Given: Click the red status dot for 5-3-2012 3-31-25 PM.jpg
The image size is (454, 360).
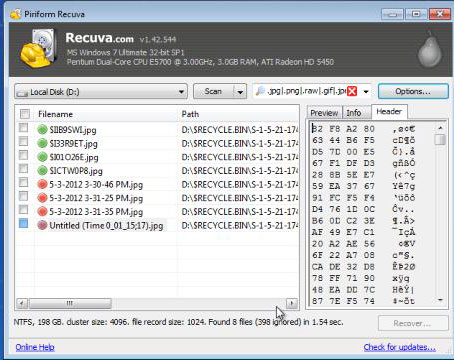Looking at the screenshot, I should click(42, 198).
